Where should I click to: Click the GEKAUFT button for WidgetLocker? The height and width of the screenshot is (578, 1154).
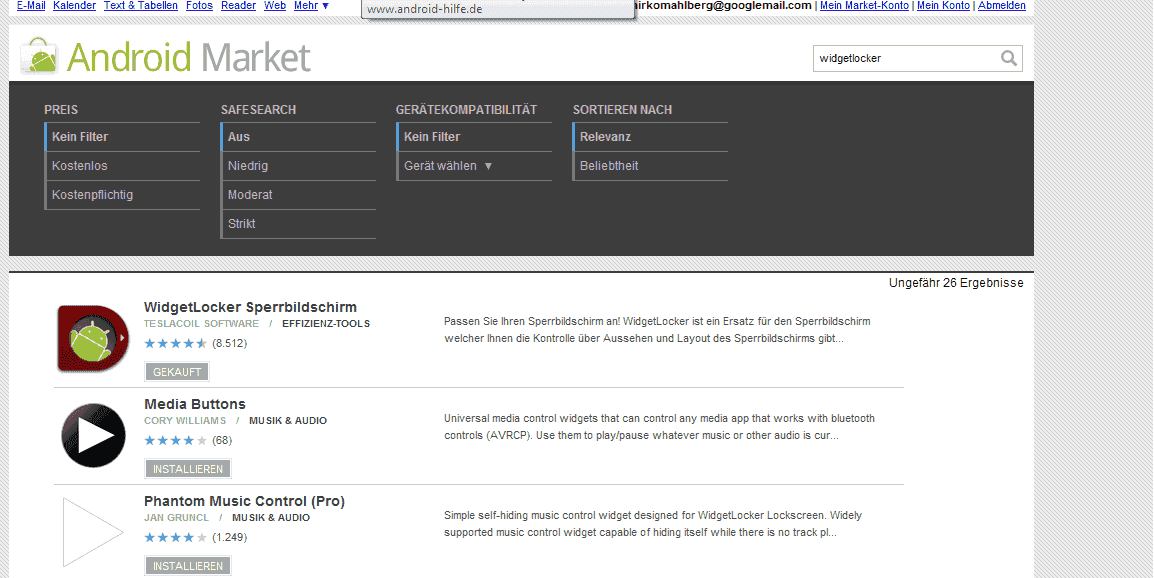click(177, 372)
